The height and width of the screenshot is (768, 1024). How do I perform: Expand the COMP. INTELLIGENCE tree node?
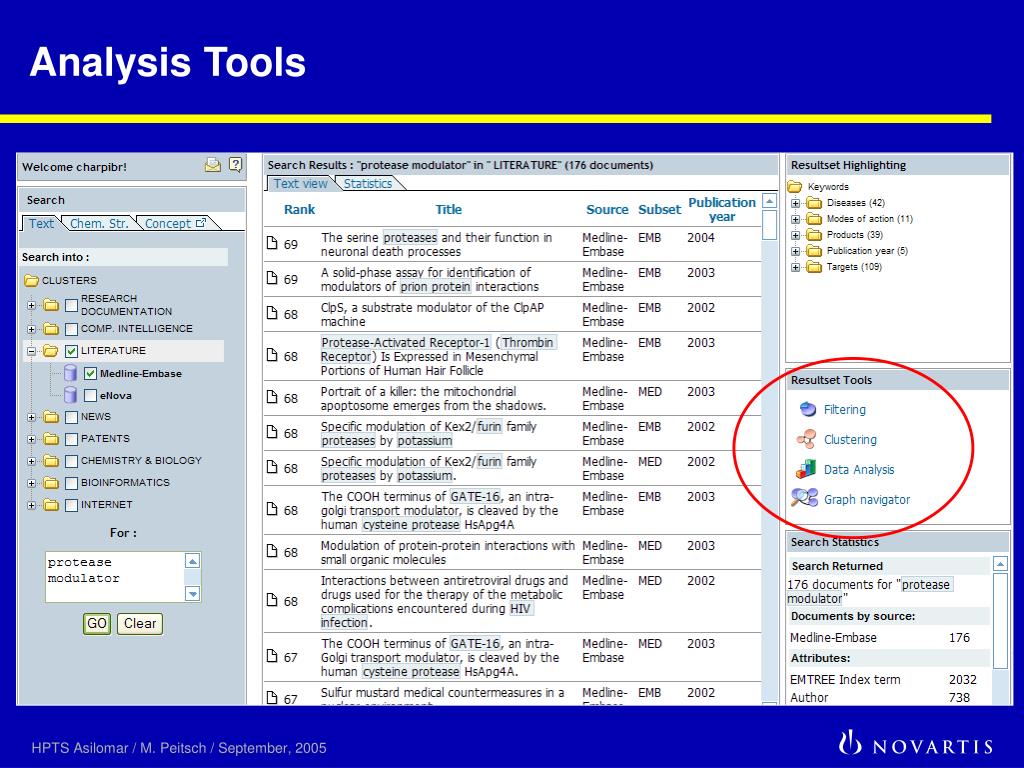click(31, 329)
